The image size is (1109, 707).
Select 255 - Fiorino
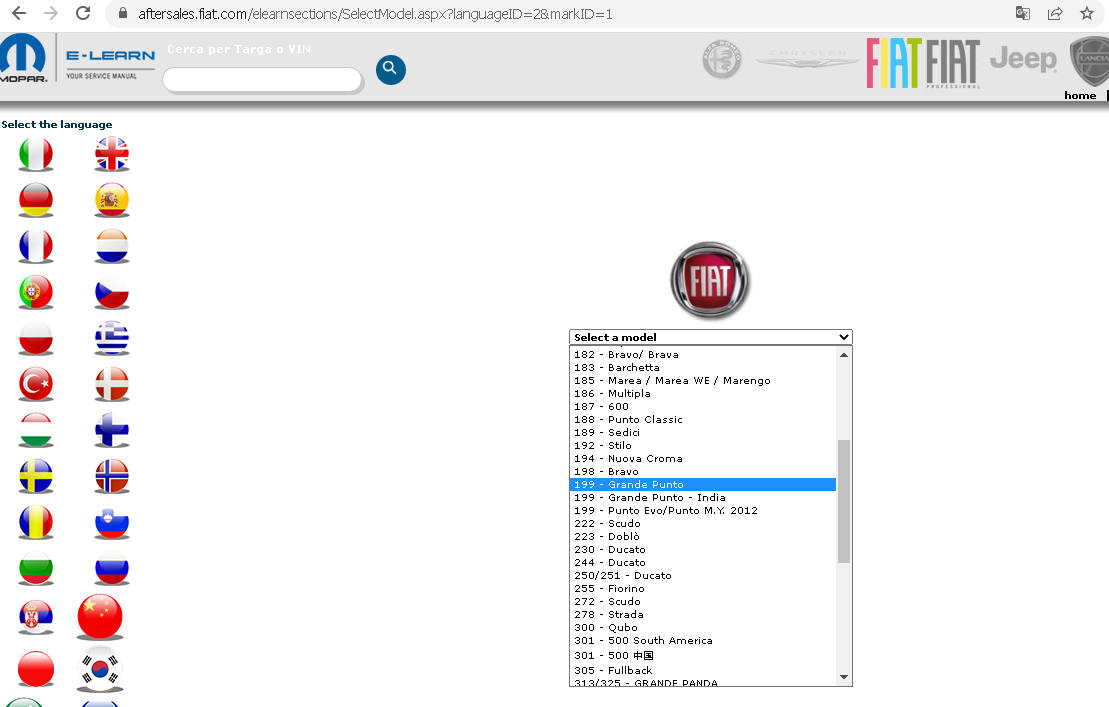pos(703,589)
